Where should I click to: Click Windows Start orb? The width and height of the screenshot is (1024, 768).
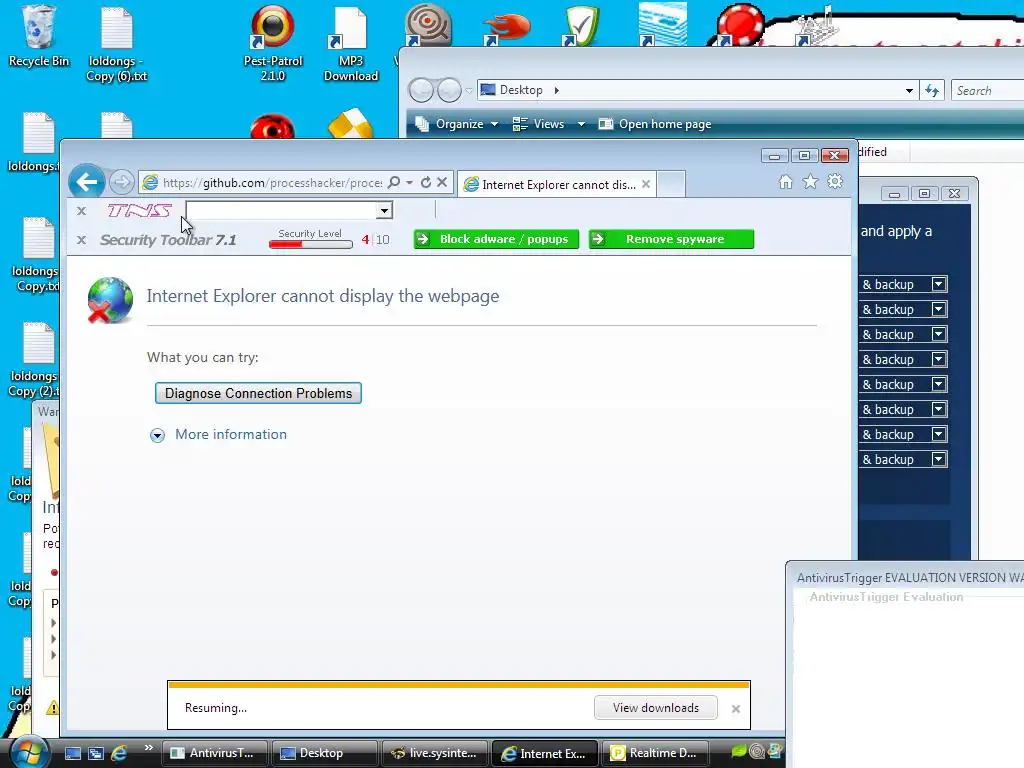[29, 753]
